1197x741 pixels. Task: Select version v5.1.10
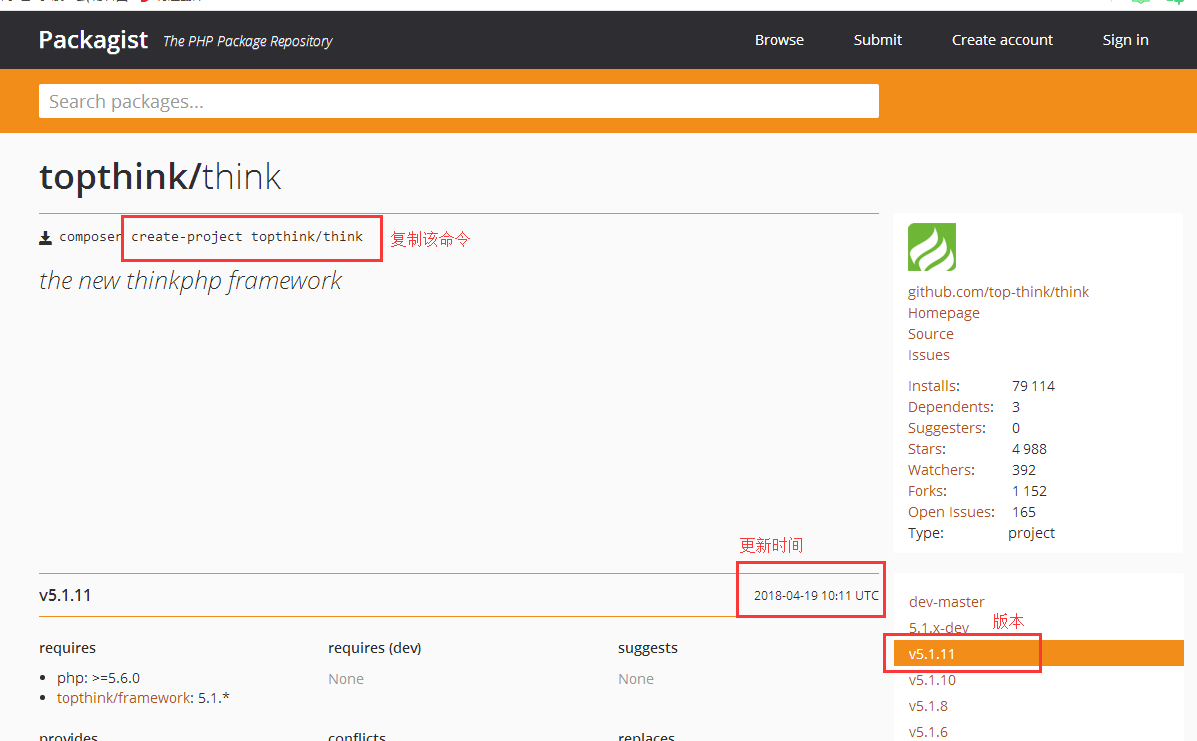point(932,680)
